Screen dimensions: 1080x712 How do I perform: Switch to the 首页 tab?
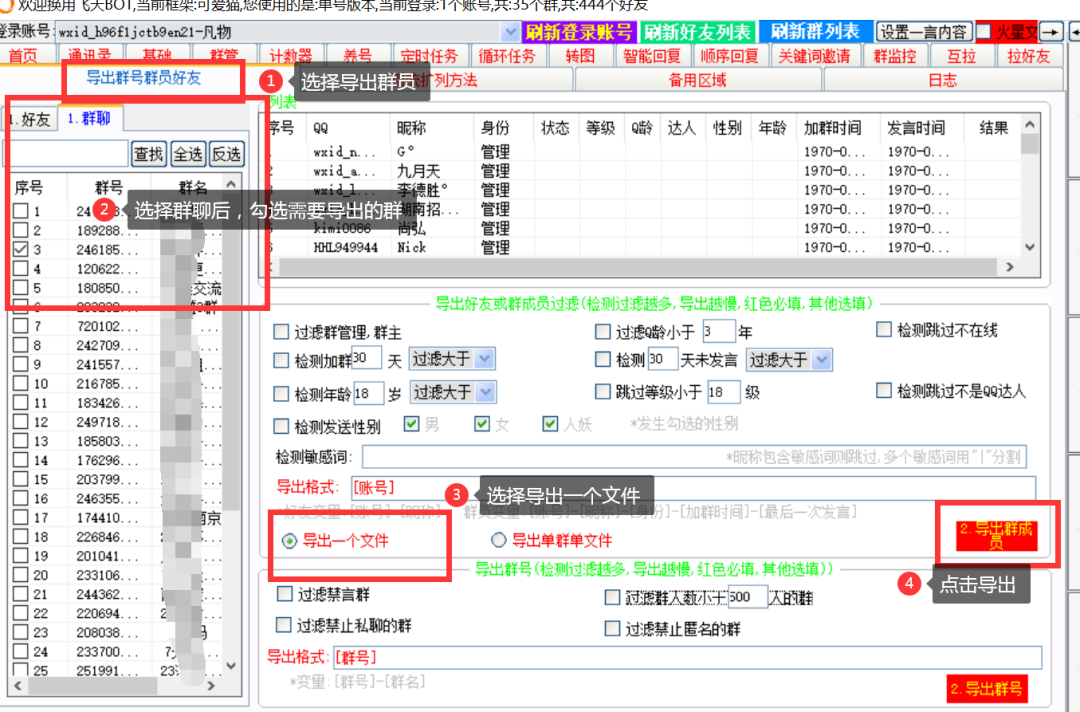23,56
